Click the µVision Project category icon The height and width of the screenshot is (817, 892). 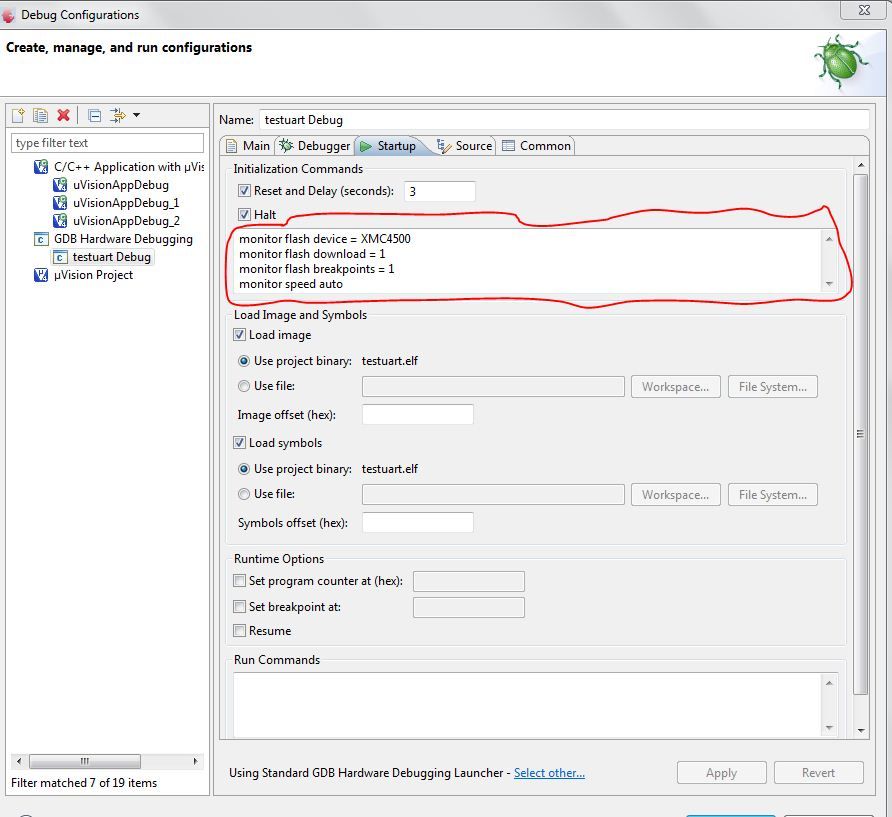[41, 275]
